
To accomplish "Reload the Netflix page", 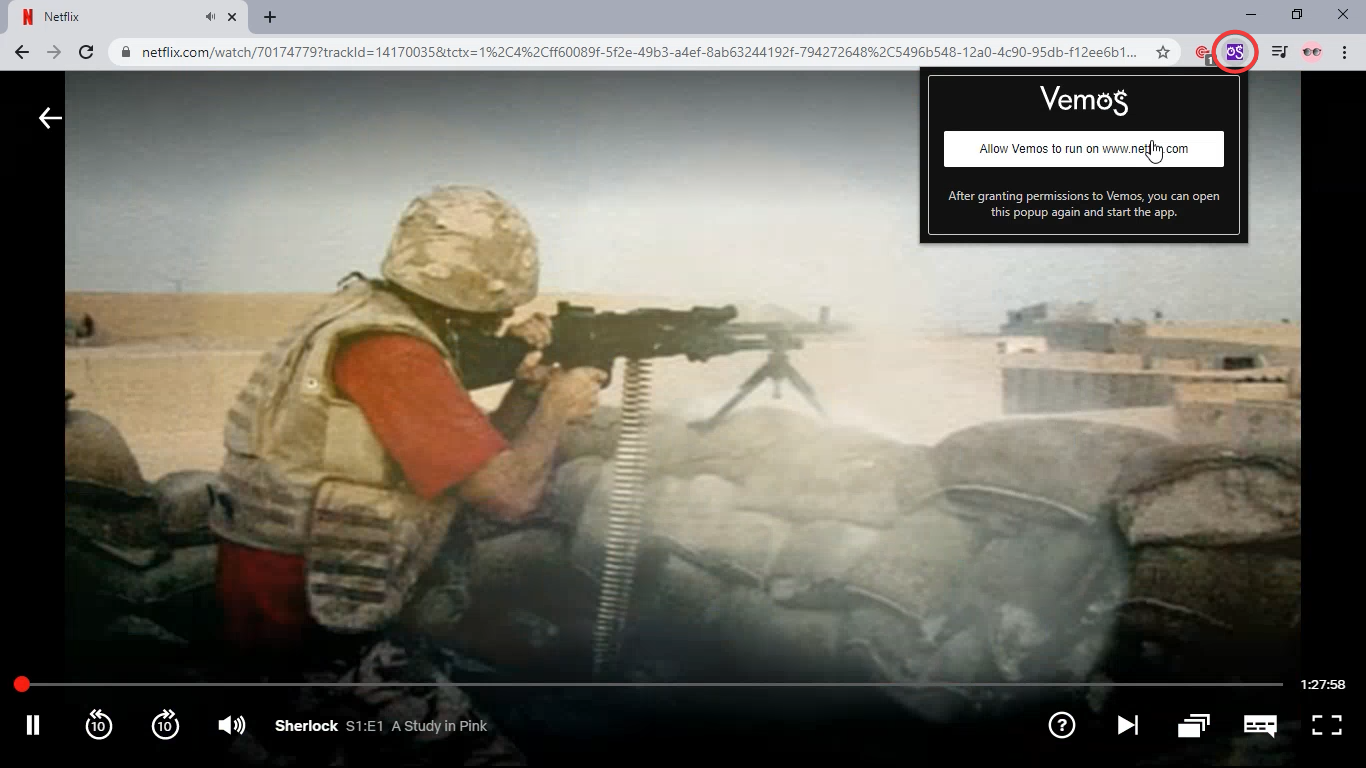I will (86, 52).
